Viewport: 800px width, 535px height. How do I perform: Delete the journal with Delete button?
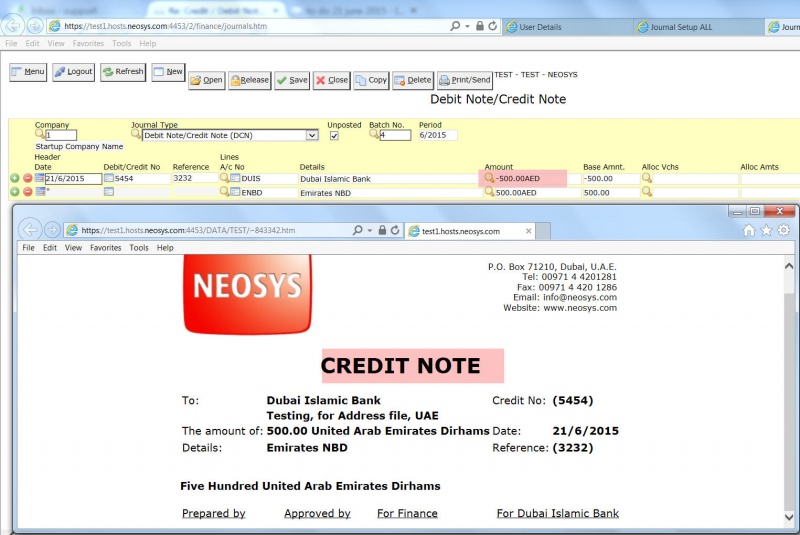pyautogui.click(x=413, y=80)
